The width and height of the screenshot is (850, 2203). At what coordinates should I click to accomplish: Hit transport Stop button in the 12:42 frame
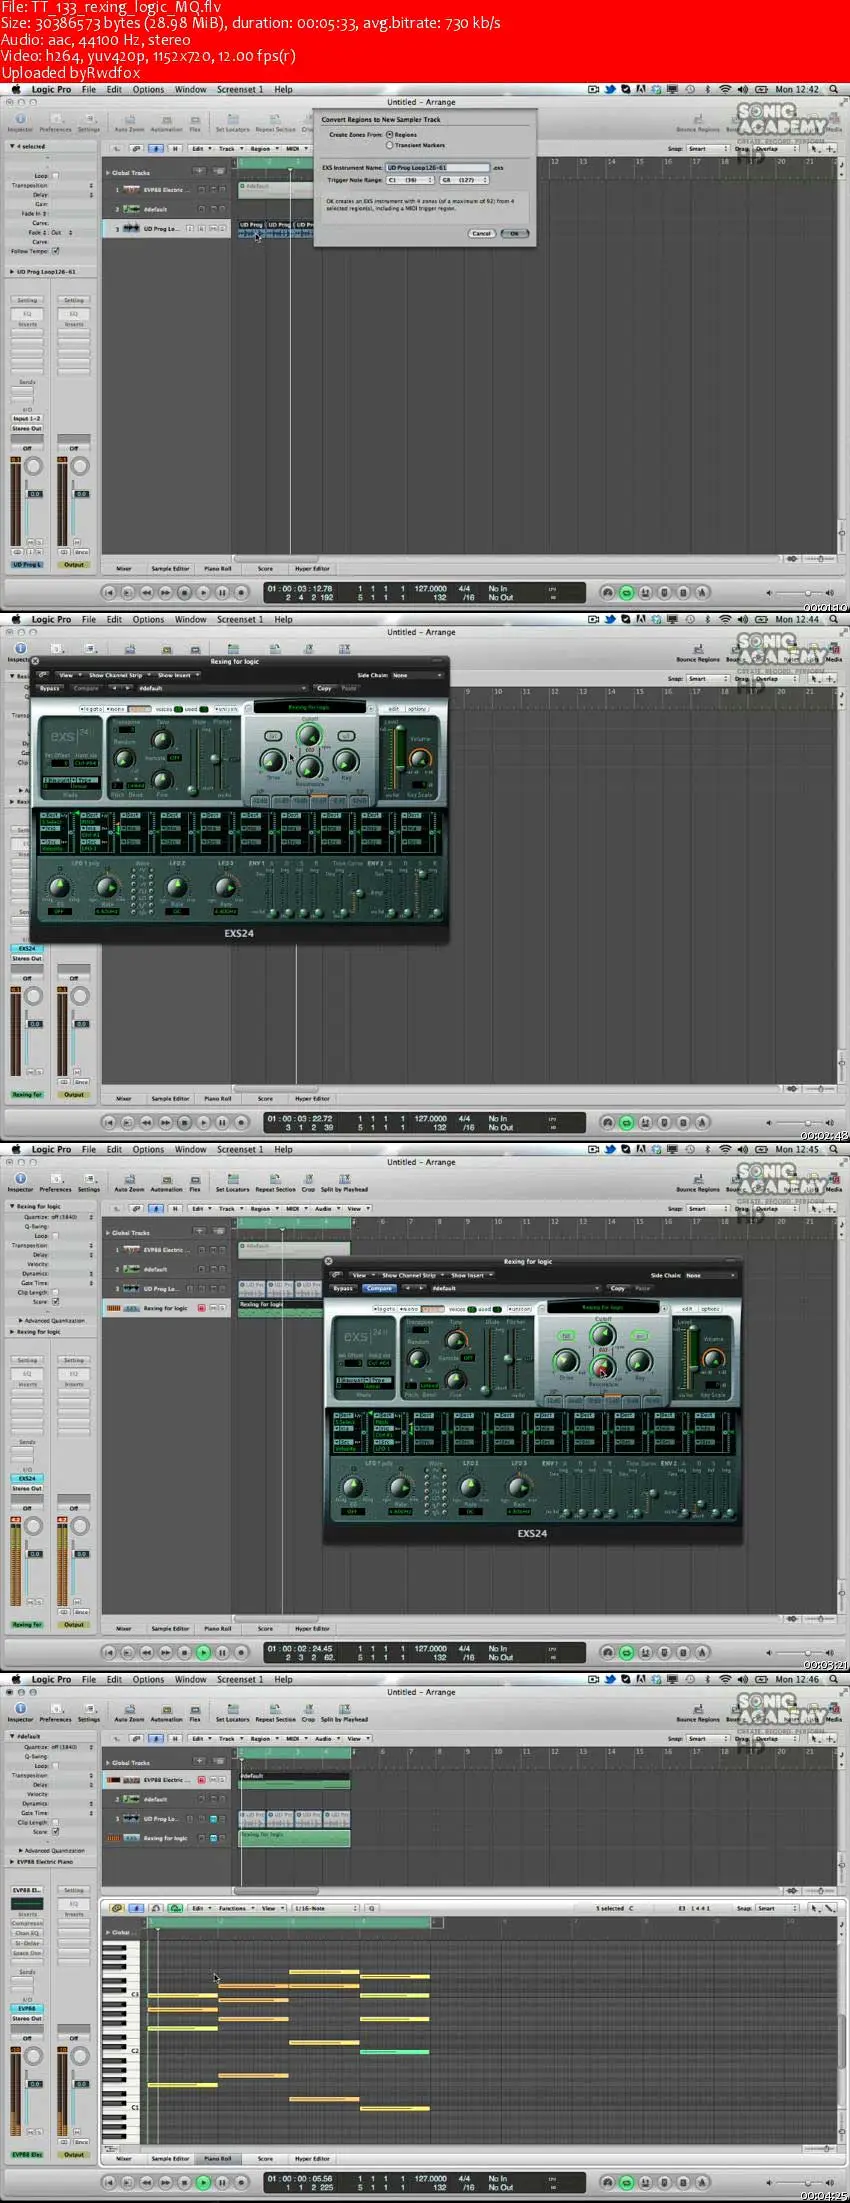[184, 592]
